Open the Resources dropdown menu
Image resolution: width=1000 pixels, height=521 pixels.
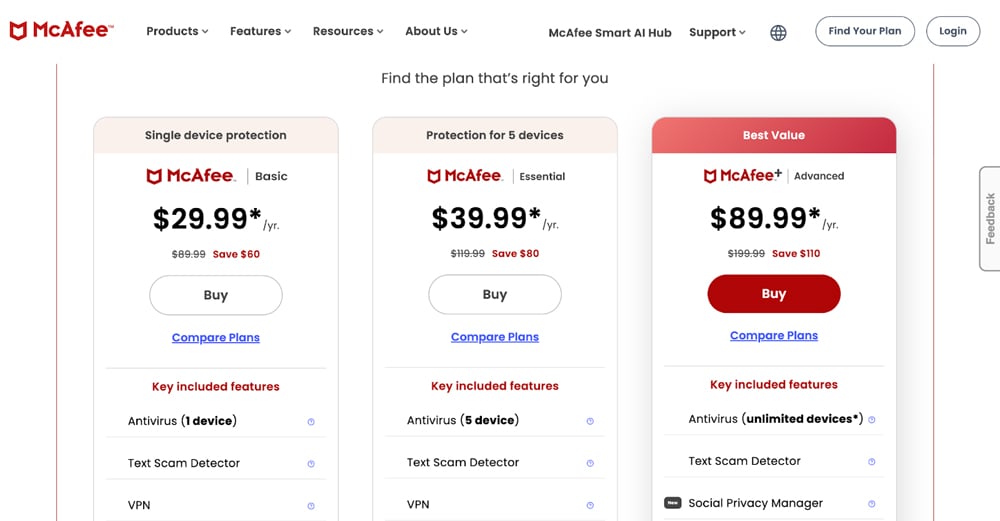tap(348, 31)
